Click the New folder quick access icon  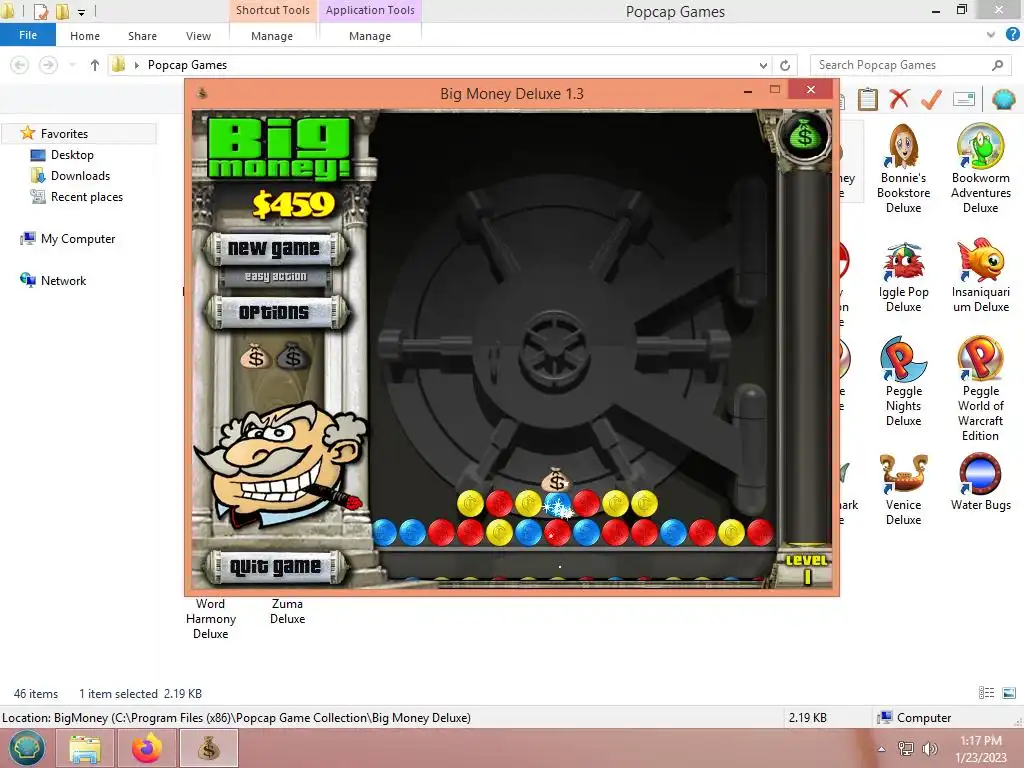pyautogui.click(x=62, y=11)
